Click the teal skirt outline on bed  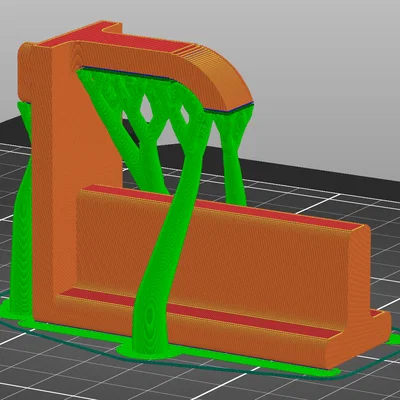point(233,373)
